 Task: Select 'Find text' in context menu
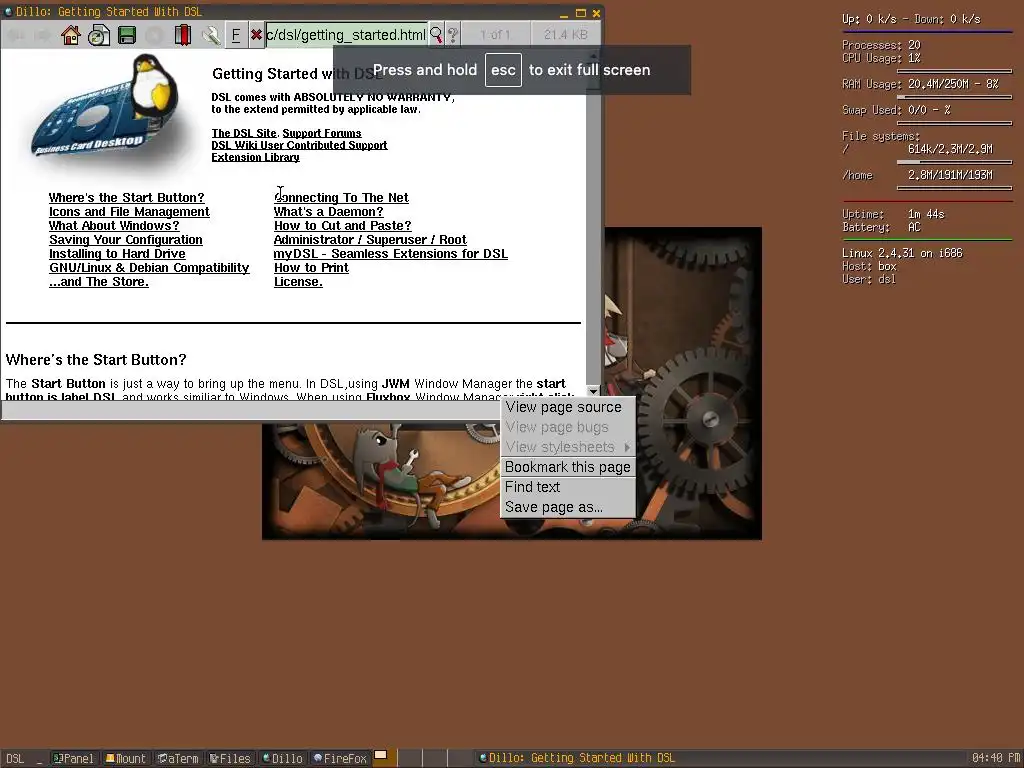[x=568, y=487]
